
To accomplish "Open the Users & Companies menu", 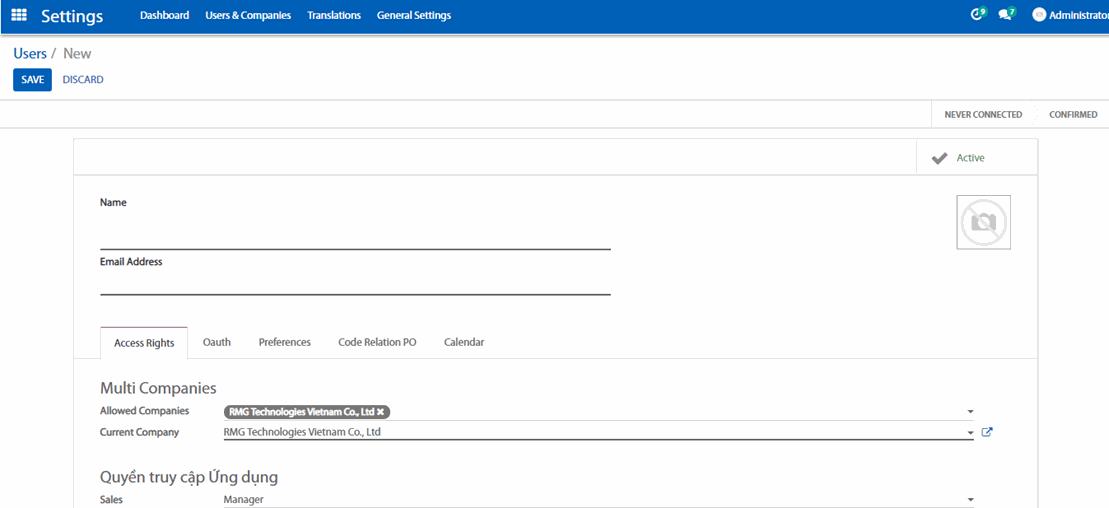I will point(248,16).
